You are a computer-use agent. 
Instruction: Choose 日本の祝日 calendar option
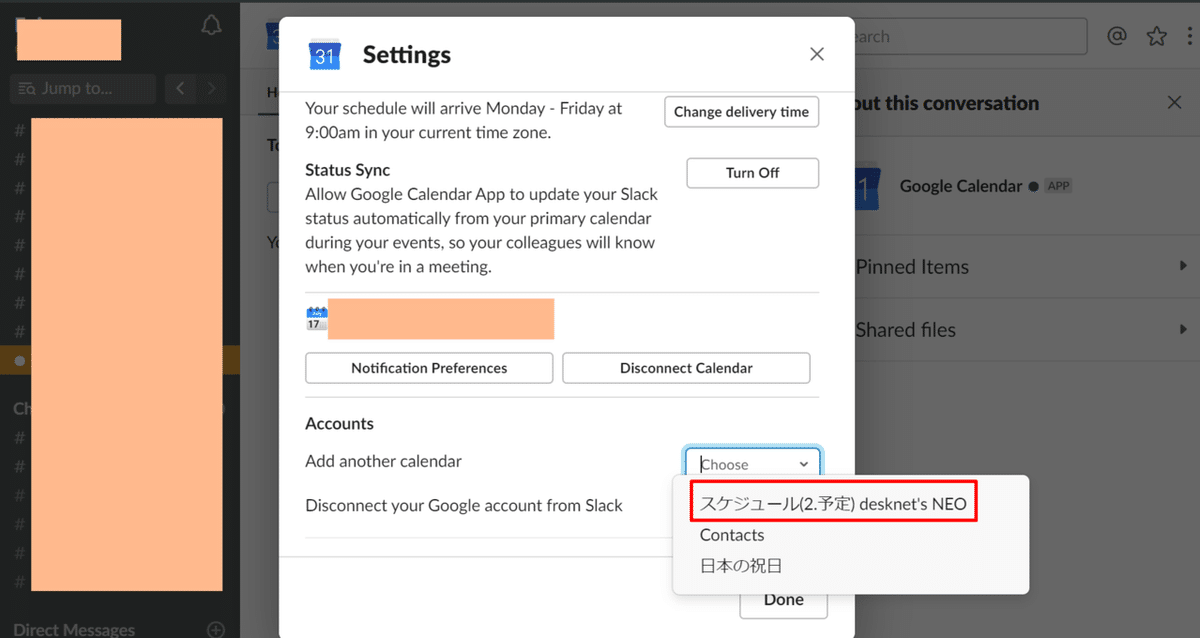click(x=741, y=566)
